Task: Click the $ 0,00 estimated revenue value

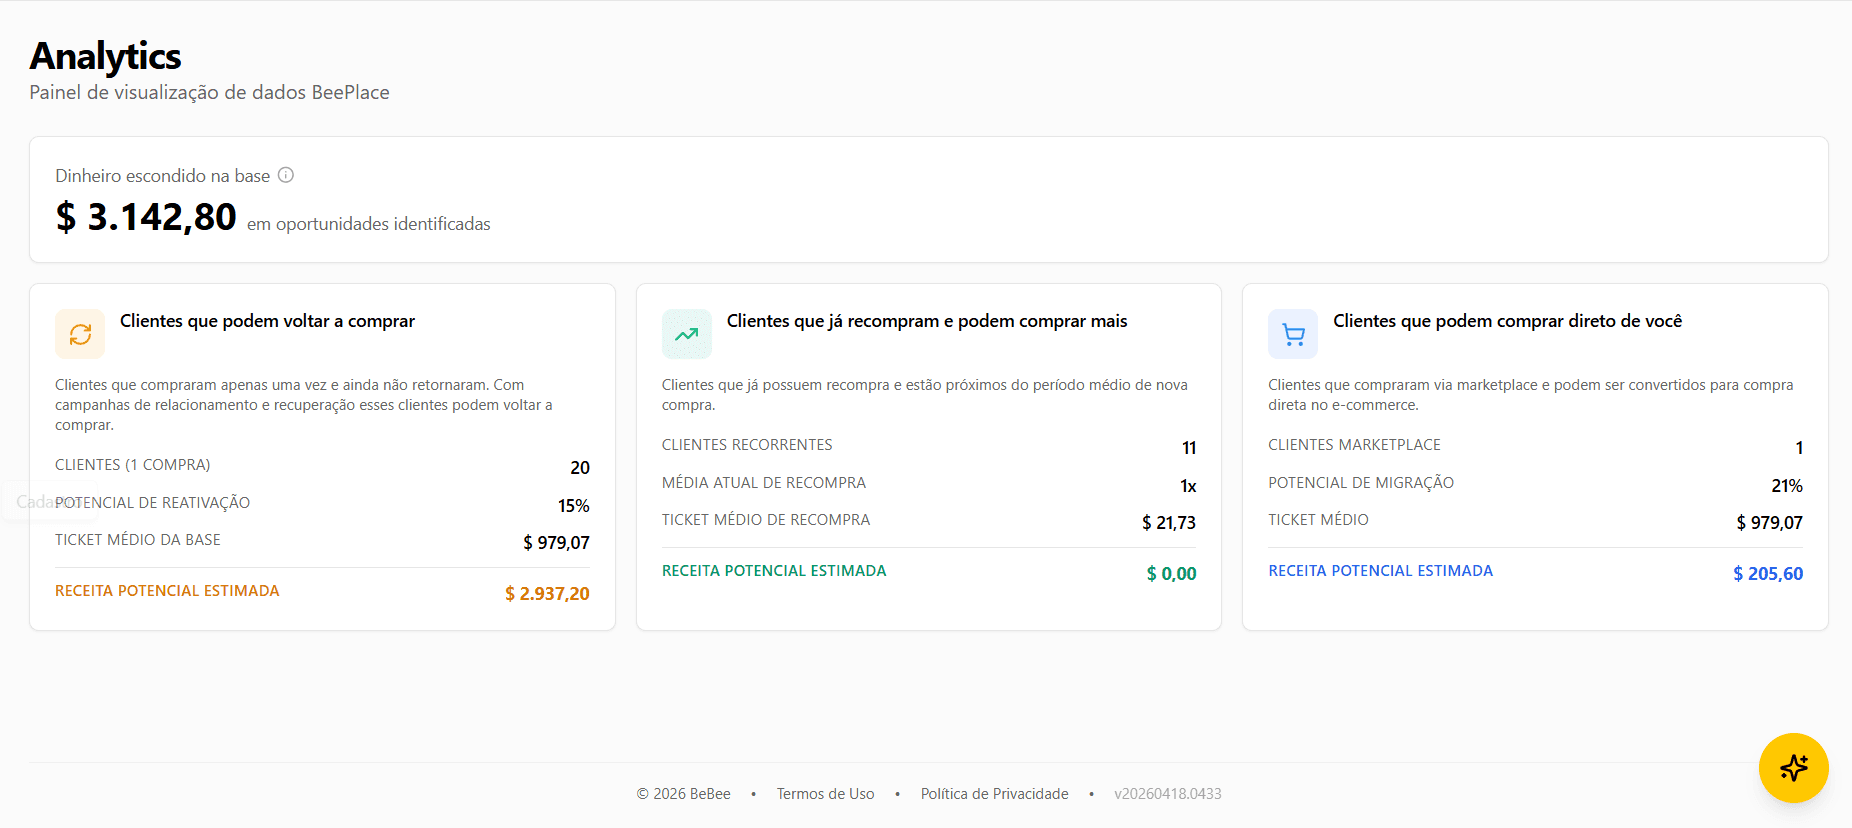Action: tap(1171, 574)
